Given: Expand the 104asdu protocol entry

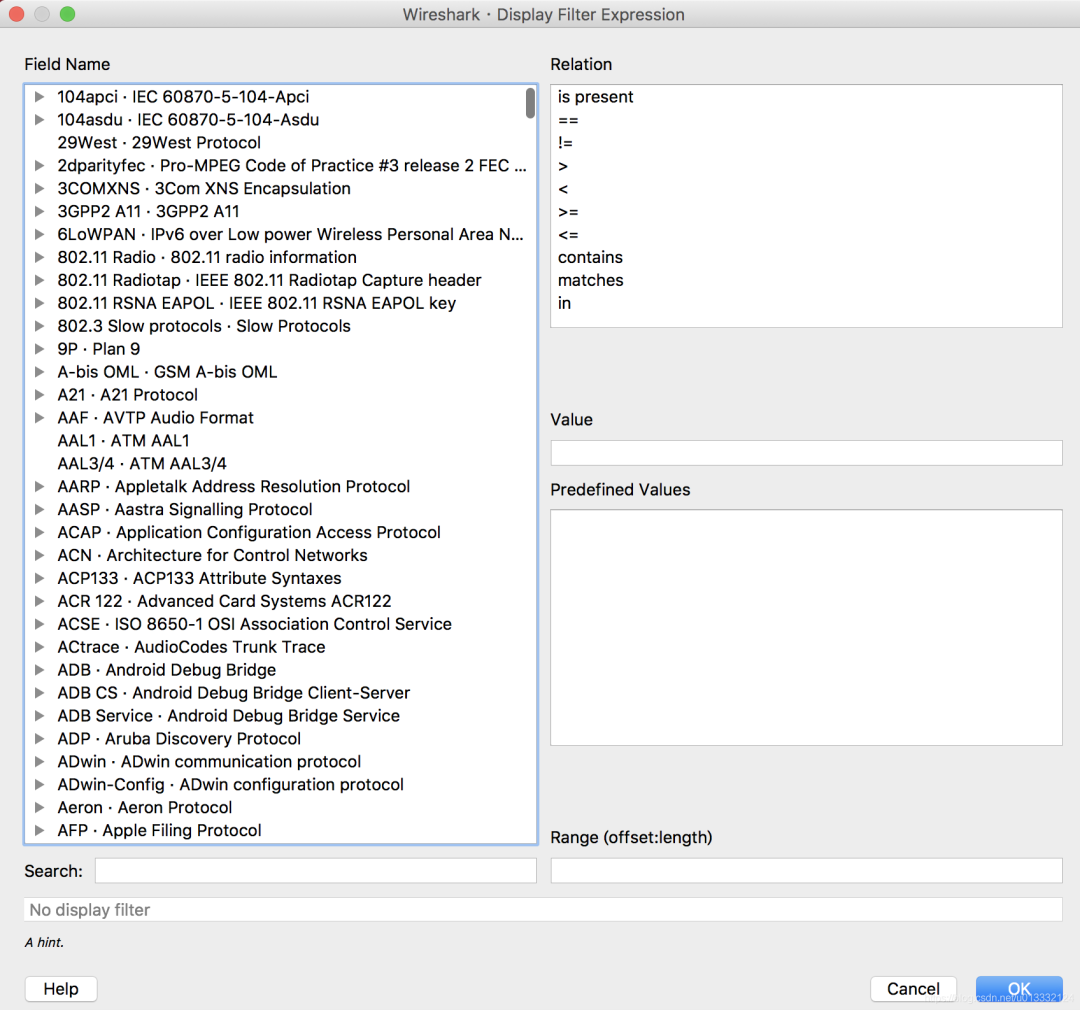Looking at the screenshot, I should pyautogui.click(x=39, y=120).
